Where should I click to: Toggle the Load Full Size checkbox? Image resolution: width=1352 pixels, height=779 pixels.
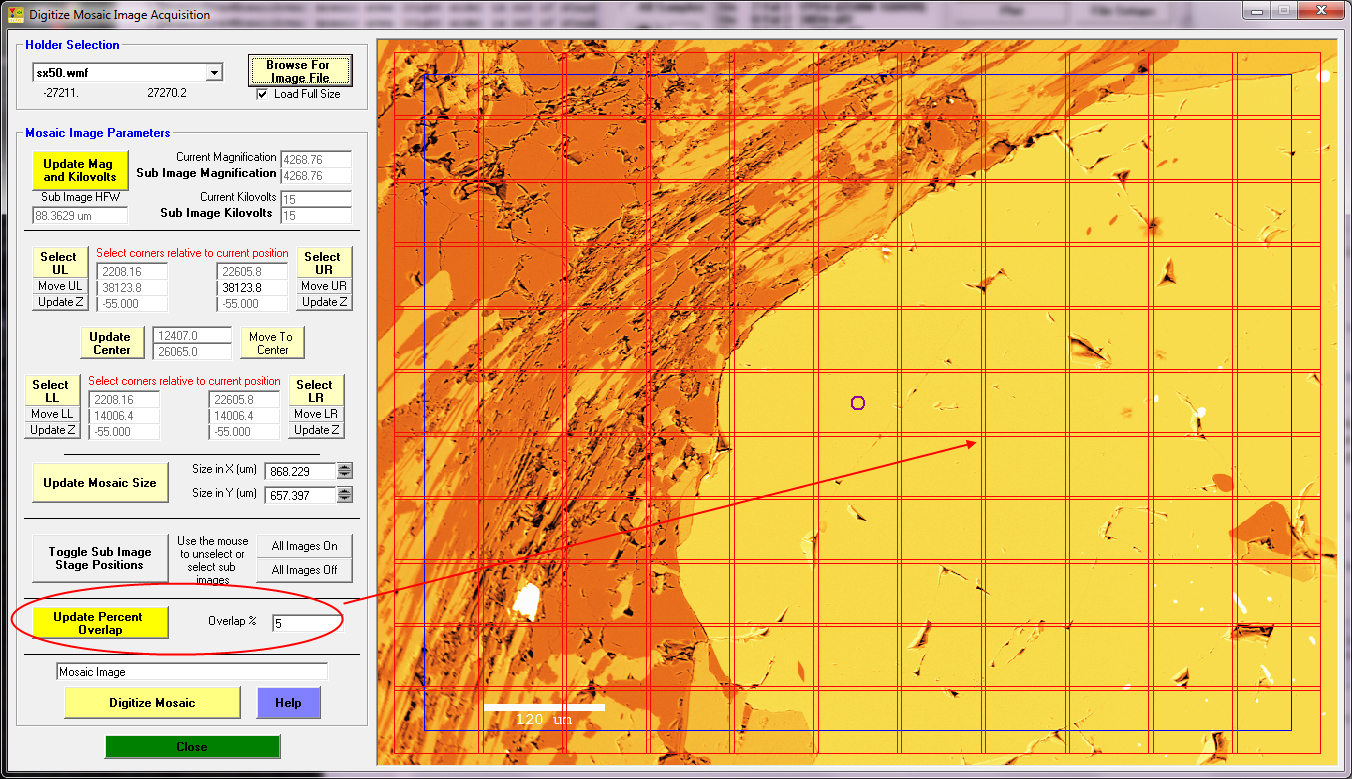coord(262,94)
